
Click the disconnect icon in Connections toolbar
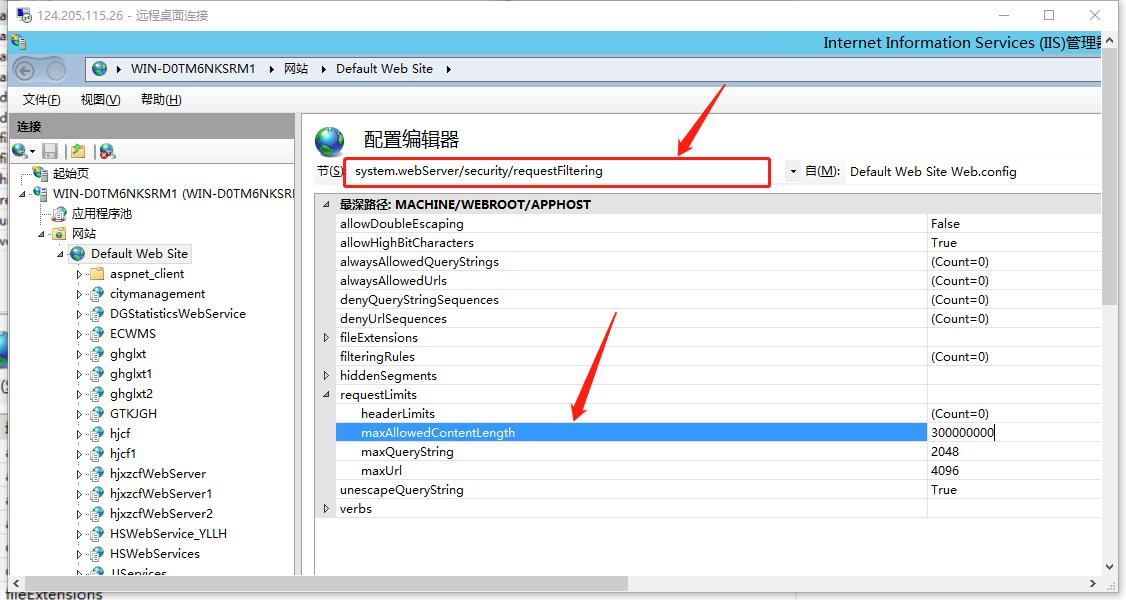(x=107, y=151)
